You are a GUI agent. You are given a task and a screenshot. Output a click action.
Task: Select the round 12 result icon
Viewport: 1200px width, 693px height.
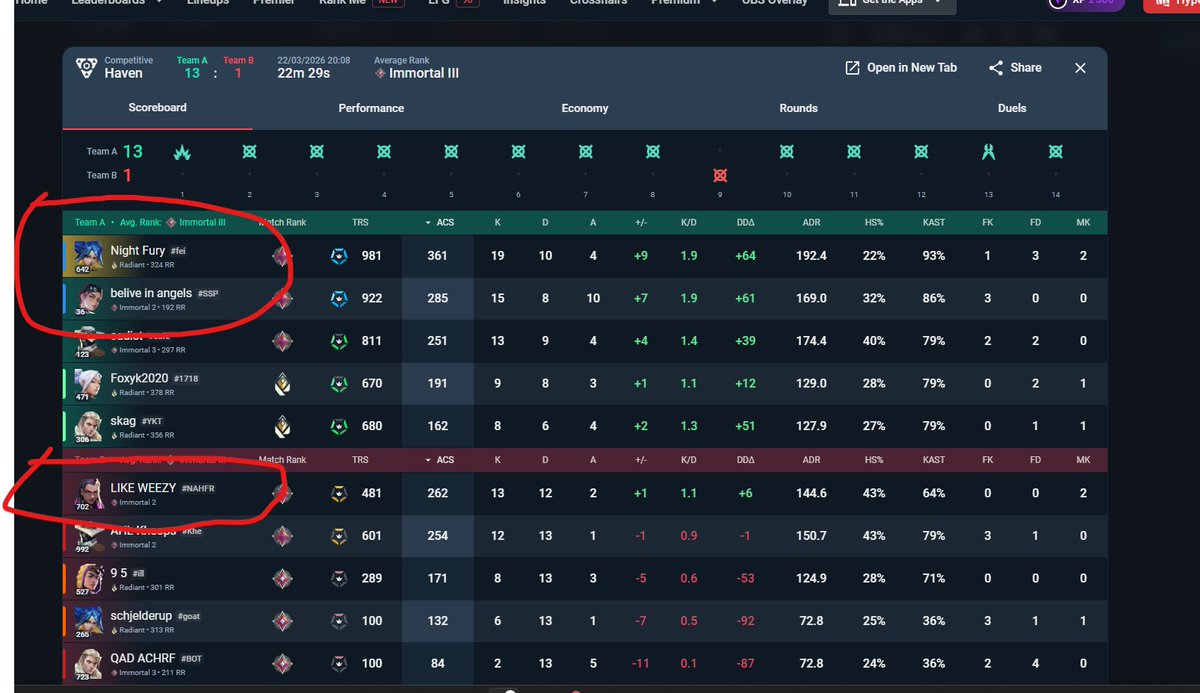pos(921,152)
